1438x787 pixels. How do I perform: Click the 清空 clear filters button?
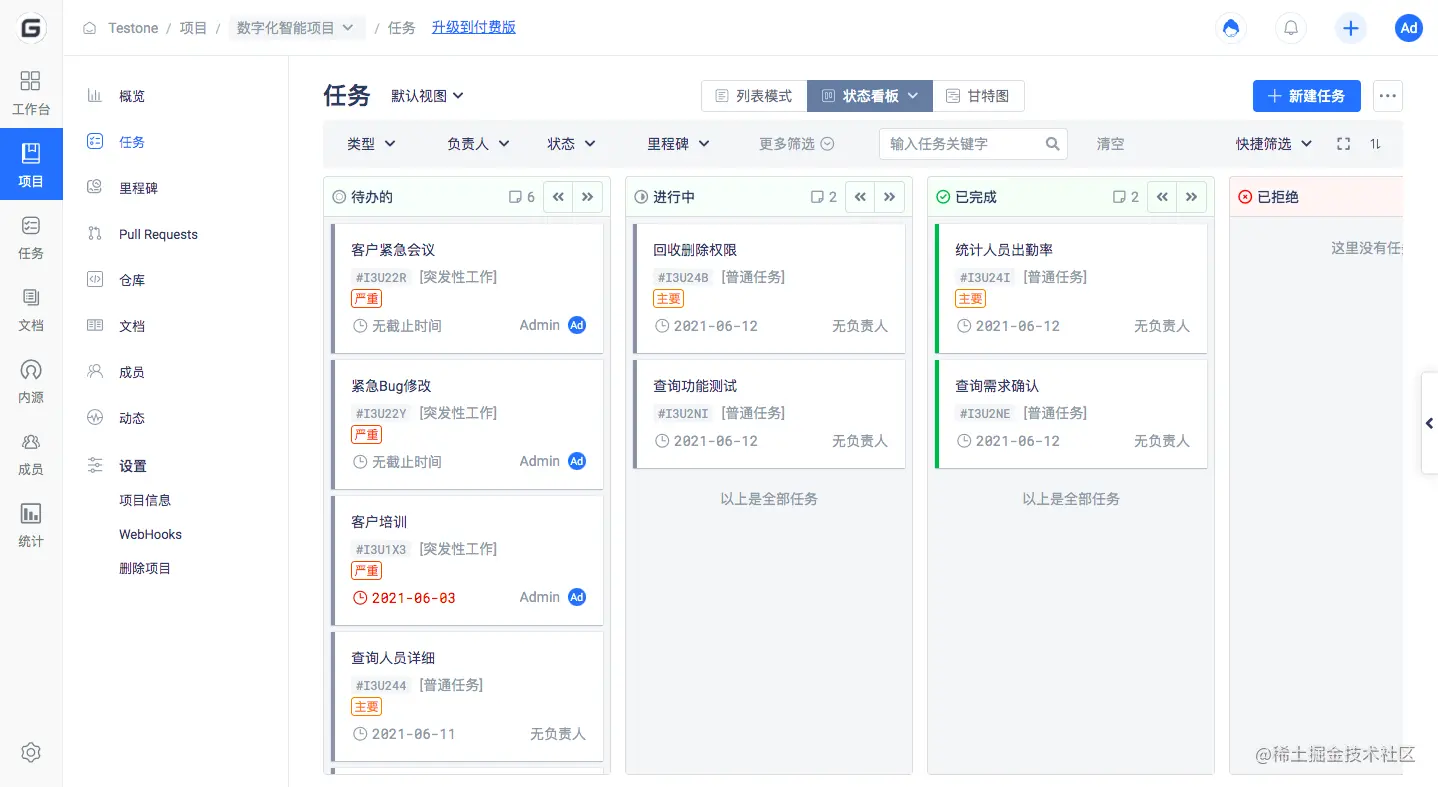click(x=1110, y=144)
